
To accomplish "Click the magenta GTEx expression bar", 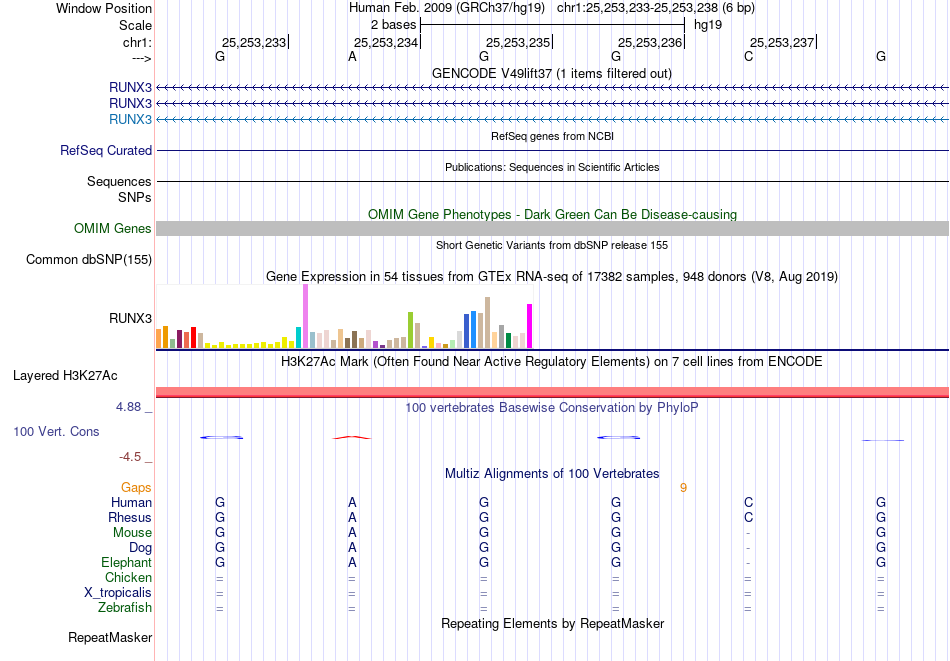I will (530, 326).
